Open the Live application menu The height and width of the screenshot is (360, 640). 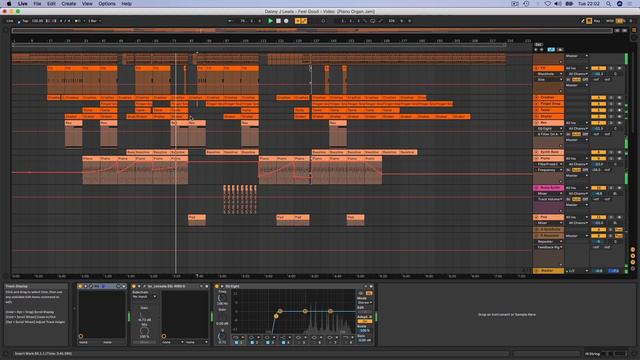(22, 4)
